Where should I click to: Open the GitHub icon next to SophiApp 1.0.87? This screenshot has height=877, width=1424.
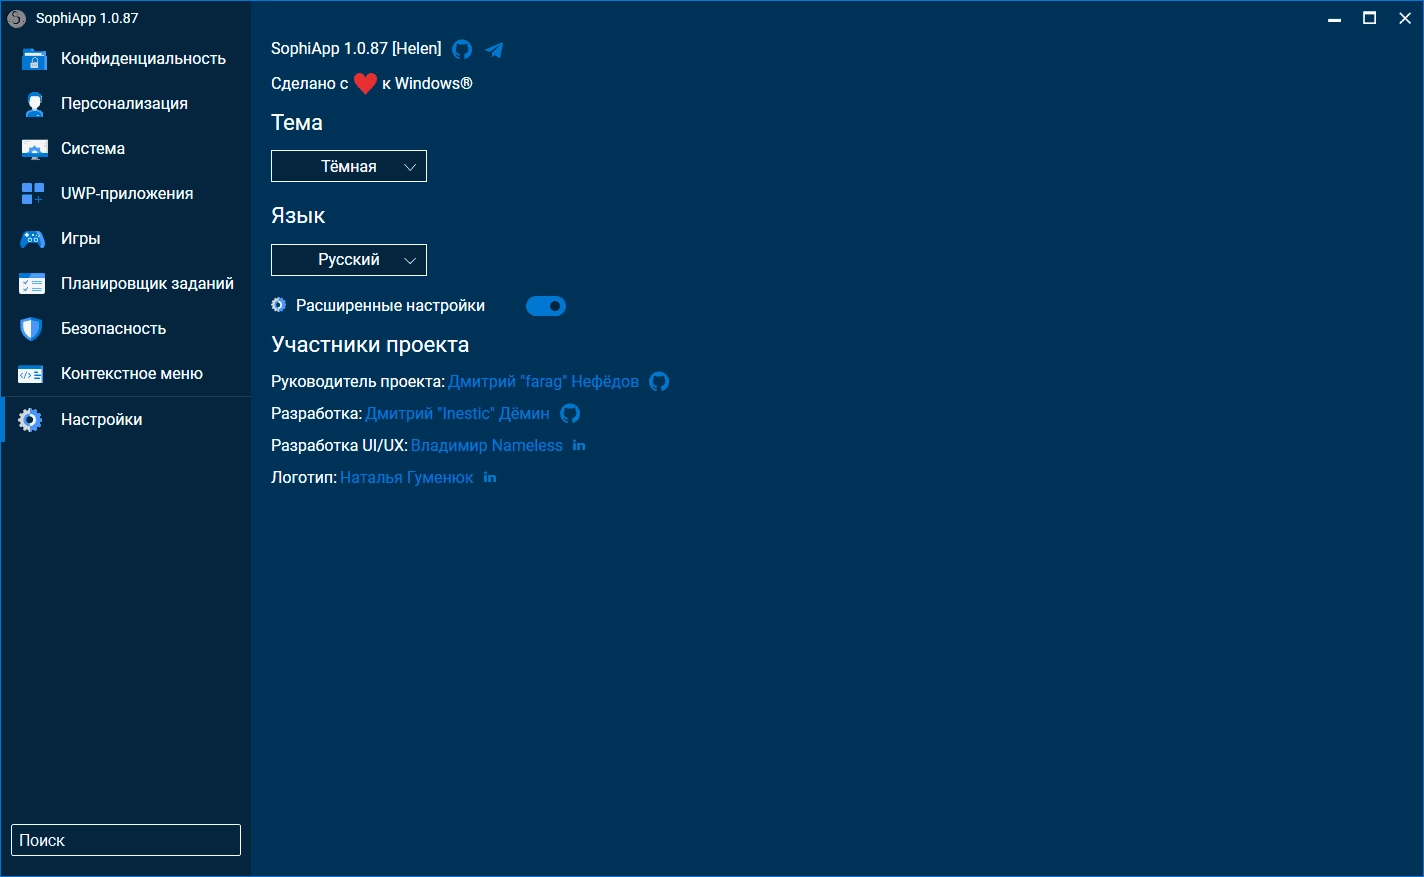tap(462, 49)
